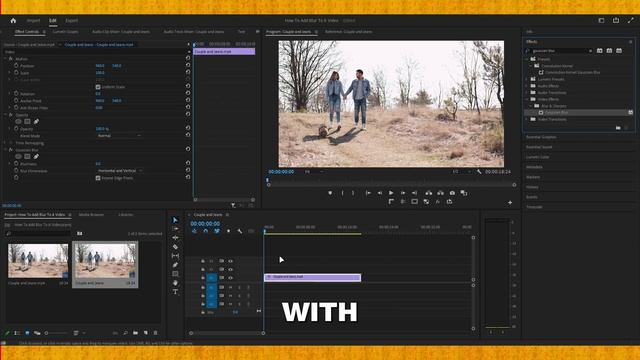
Task: Select the Track Select Forward tool
Action: click(175, 229)
